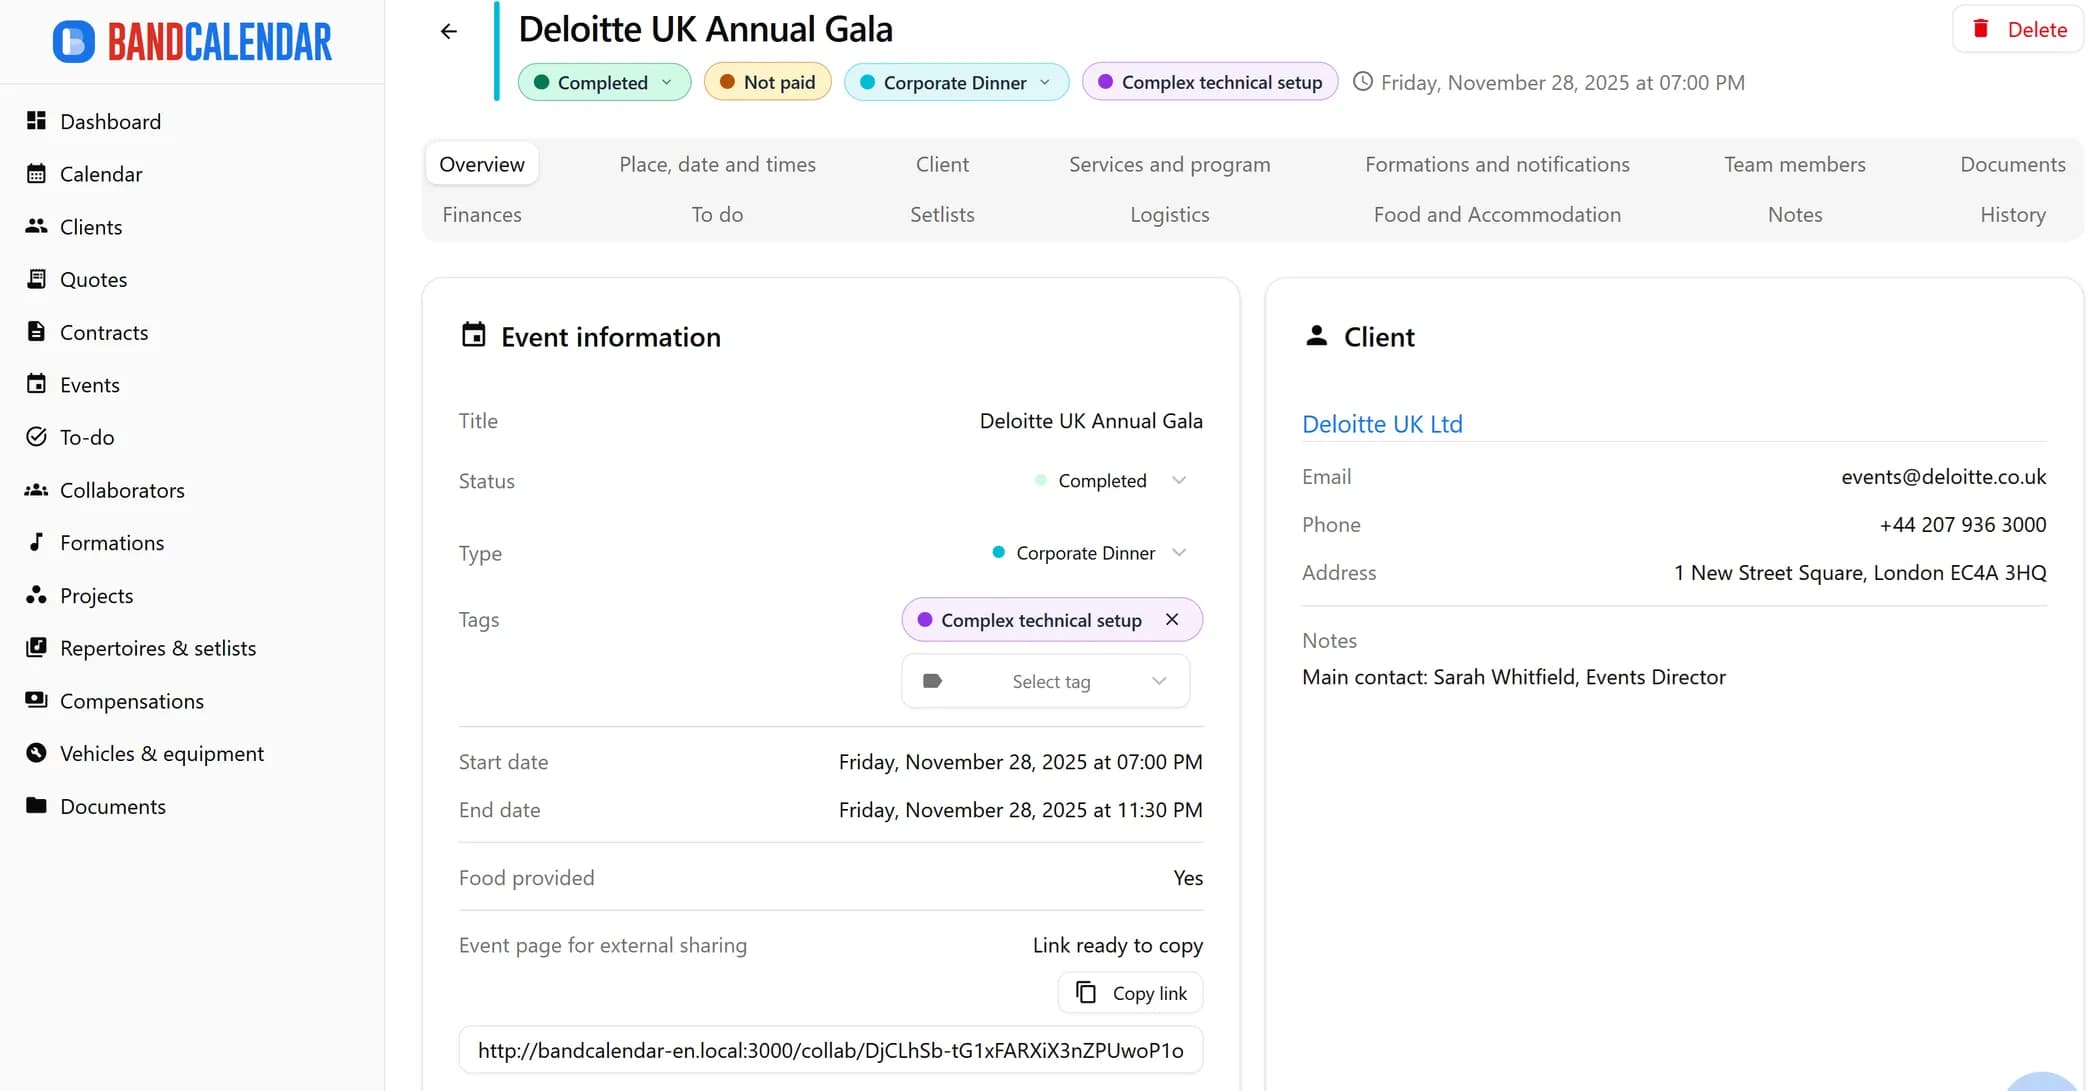
Task: Open Events via its sidebar icon
Action: point(36,384)
